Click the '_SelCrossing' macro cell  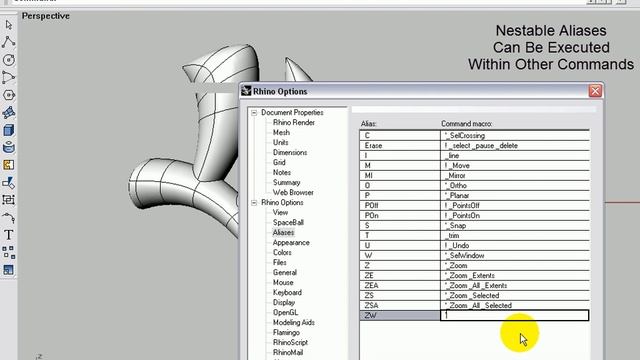point(515,135)
